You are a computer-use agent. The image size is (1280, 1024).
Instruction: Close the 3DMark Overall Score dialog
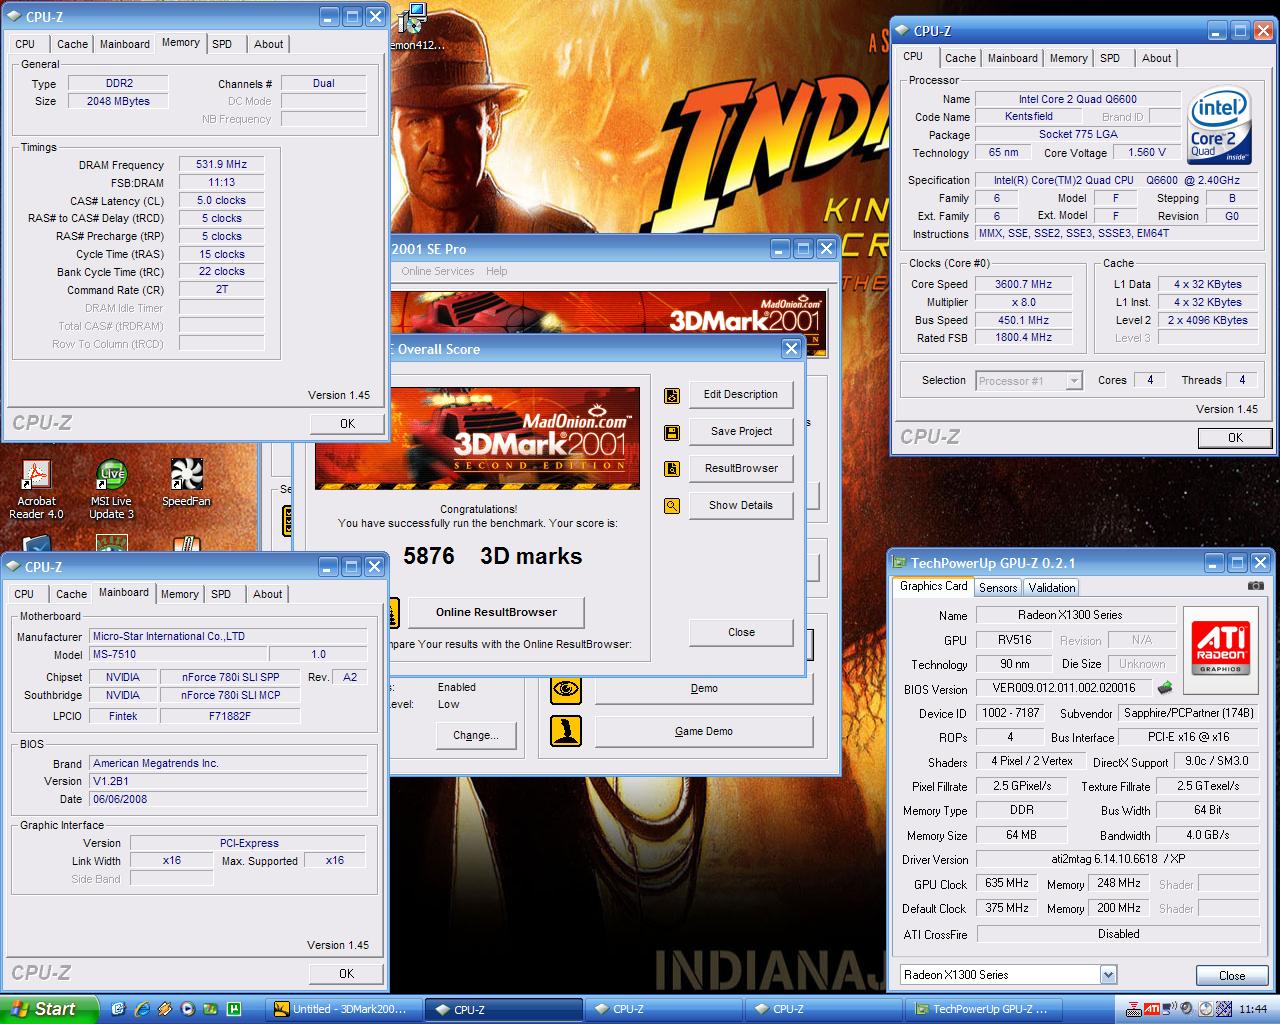point(791,349)
